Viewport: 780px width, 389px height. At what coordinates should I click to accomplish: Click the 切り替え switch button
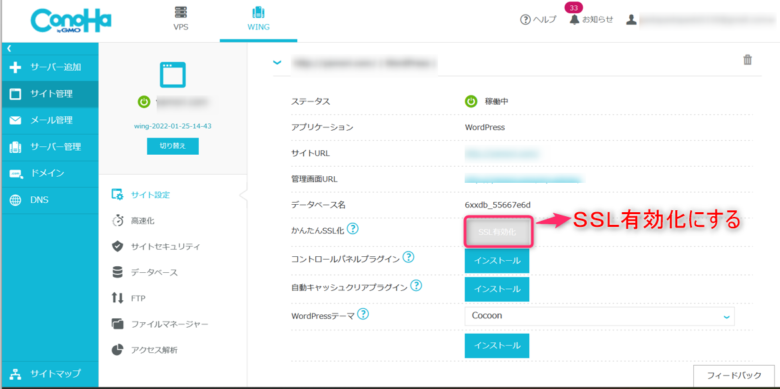point(173,146)
